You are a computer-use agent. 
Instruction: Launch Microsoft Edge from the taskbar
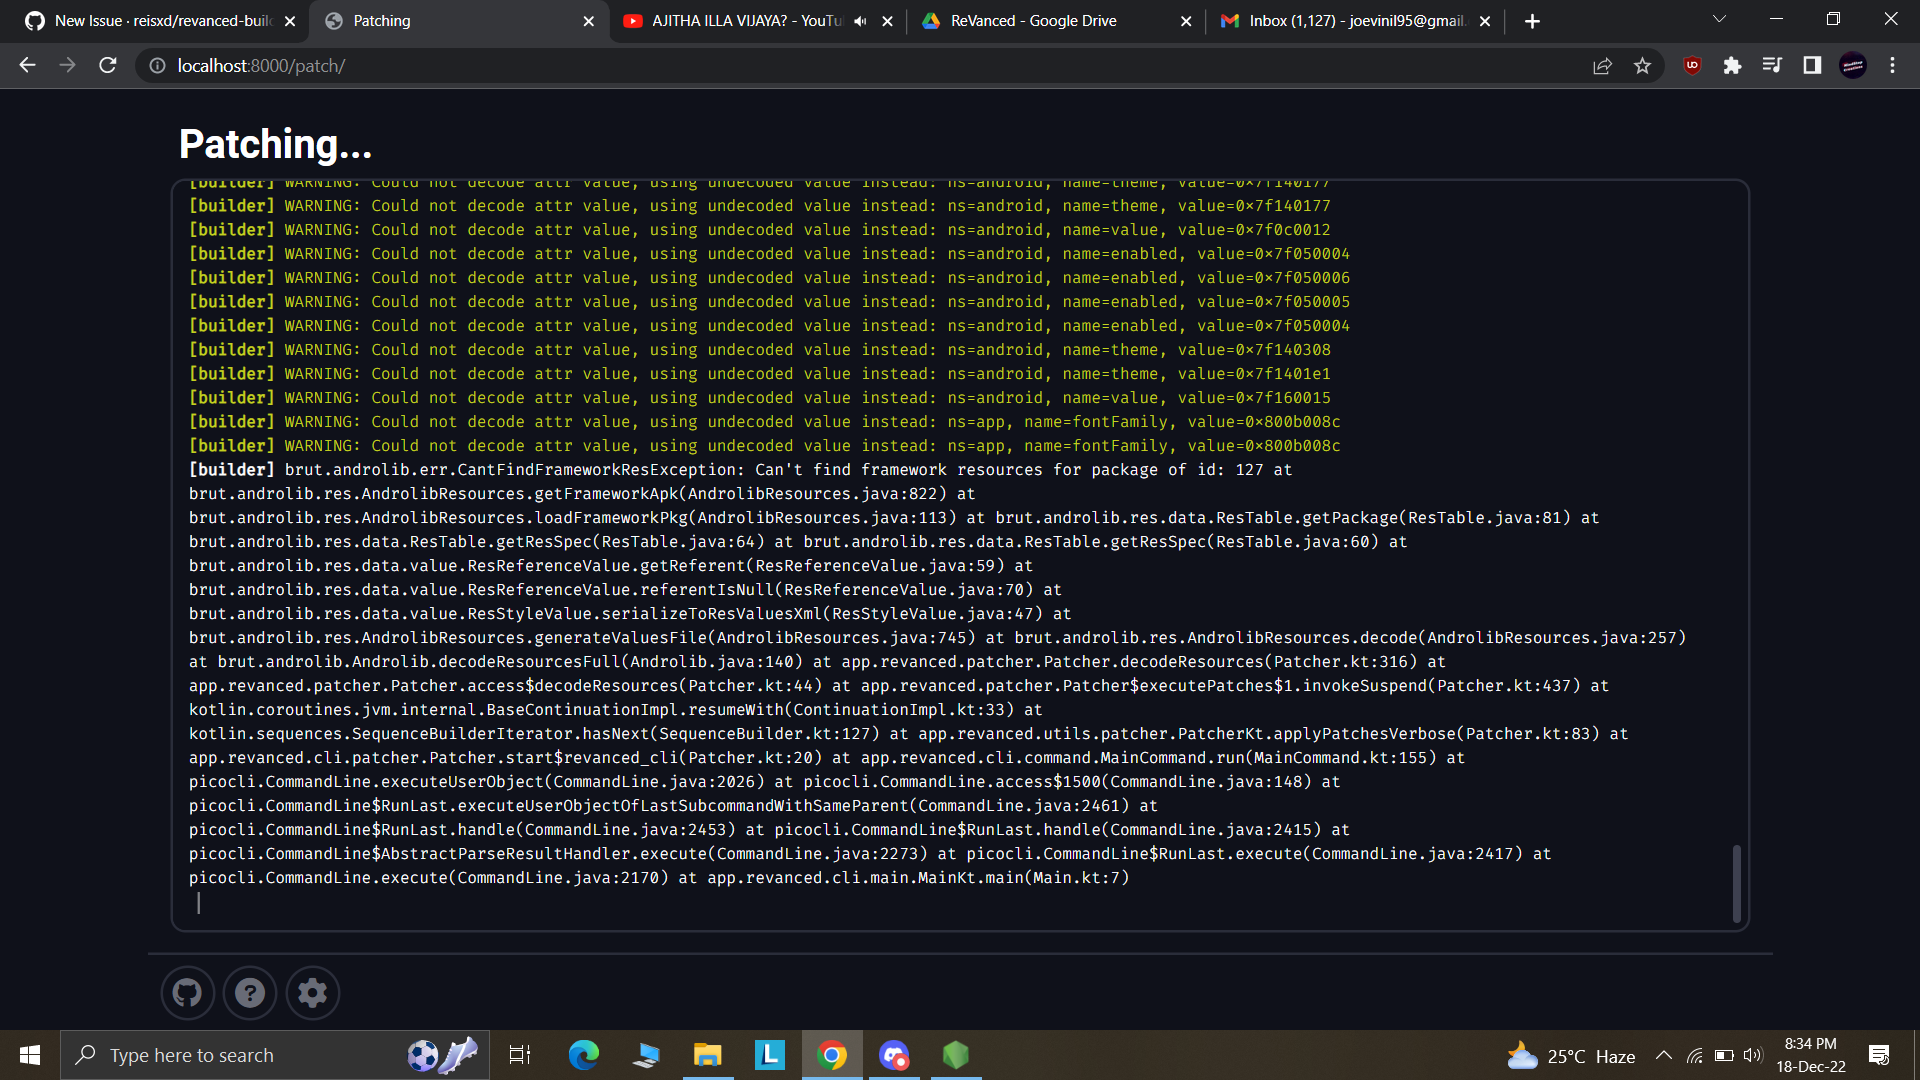coord(583,1055)
